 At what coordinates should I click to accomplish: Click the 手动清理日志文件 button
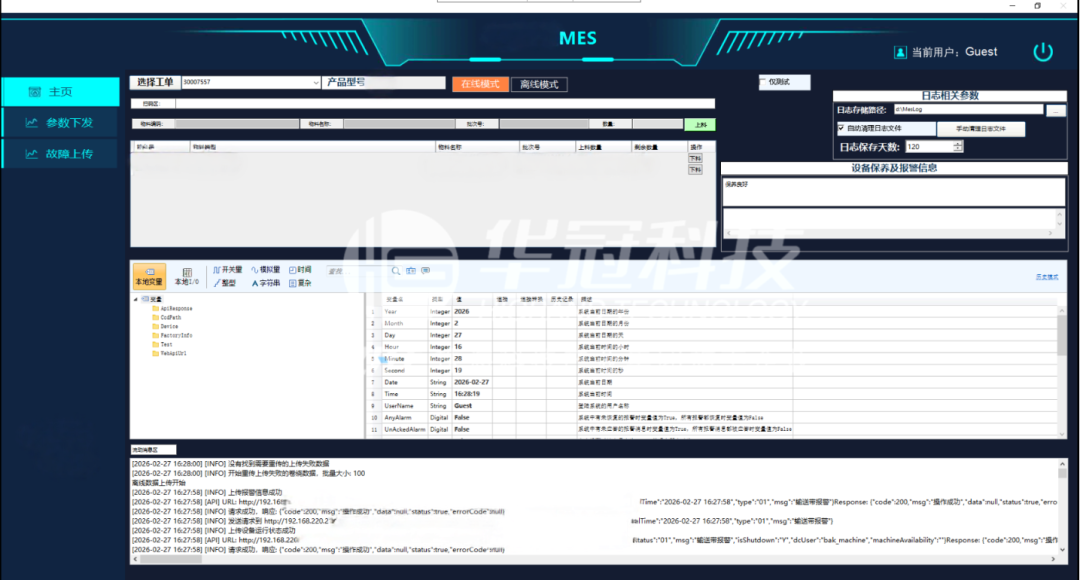pos(984,129)
